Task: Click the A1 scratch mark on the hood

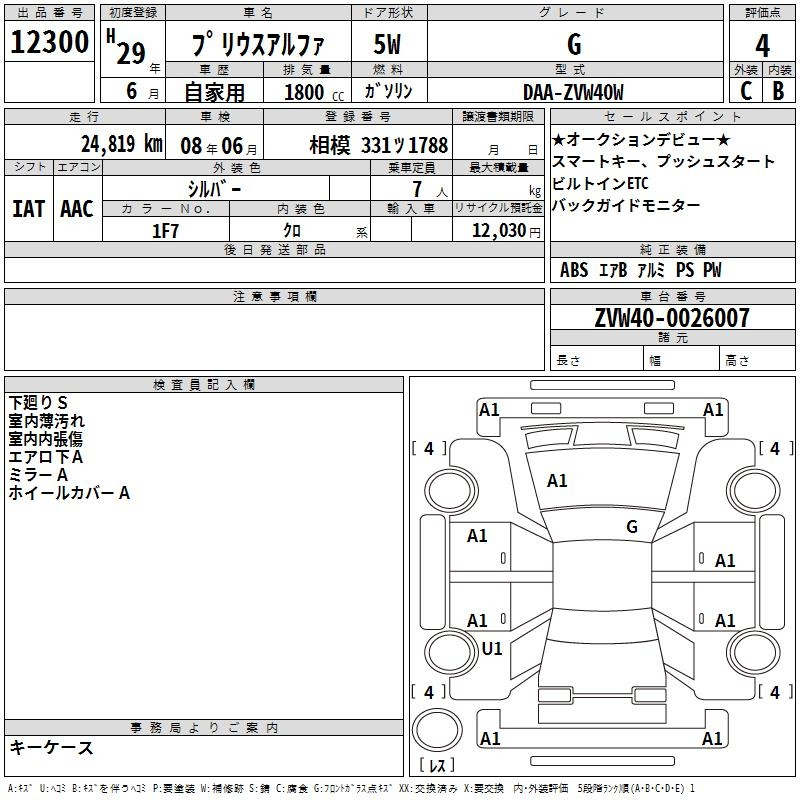Action: pos(557,481)
